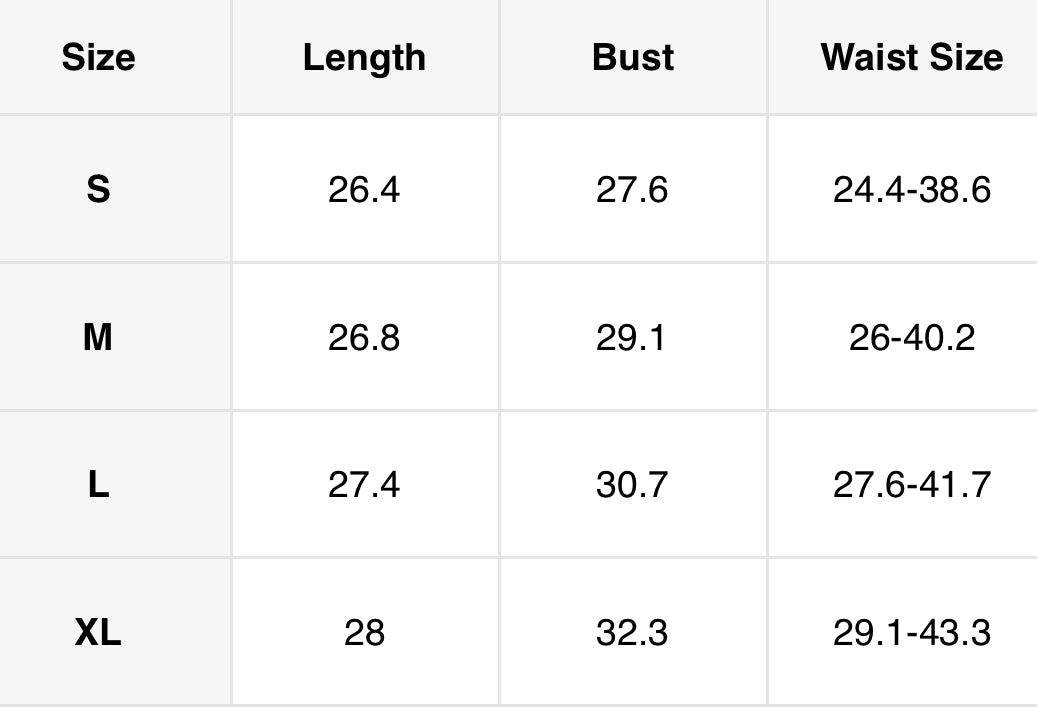Screen dimensions: 1037x707
Task: Select the XL size row label
Action: [x=98, y=633]
